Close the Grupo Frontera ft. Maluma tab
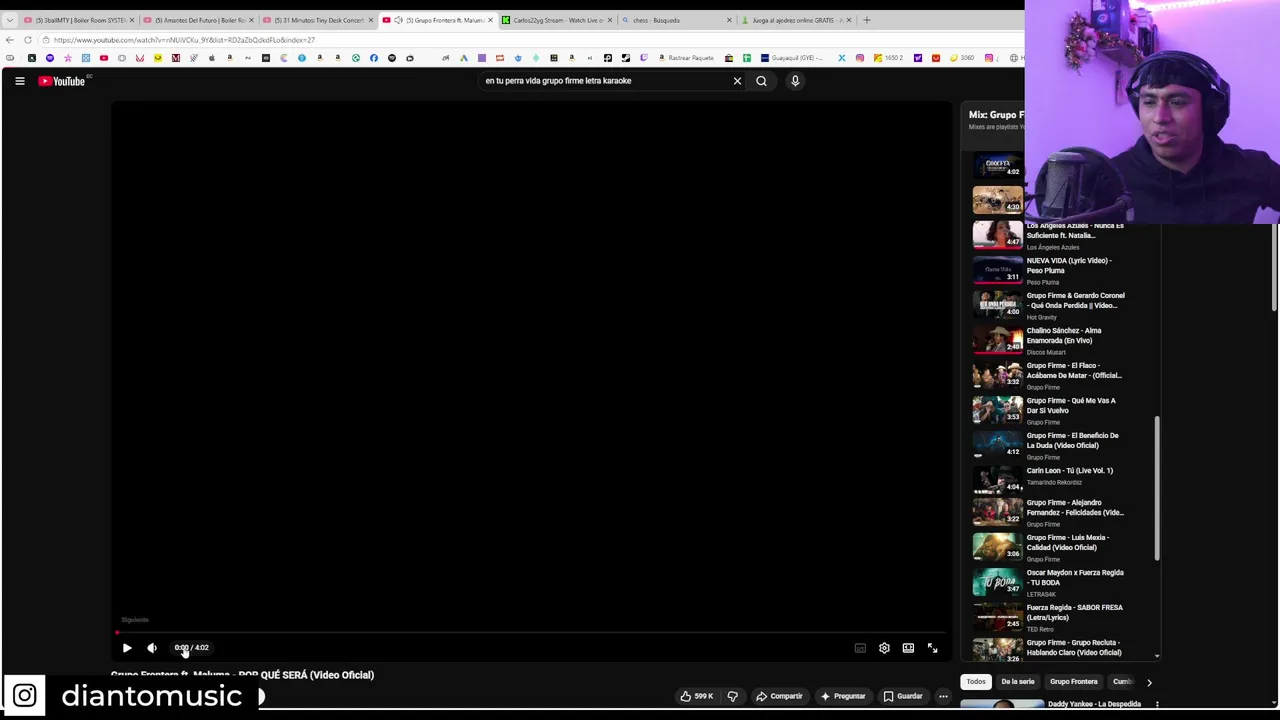1280x720 pixels. (x=490, y=20)
